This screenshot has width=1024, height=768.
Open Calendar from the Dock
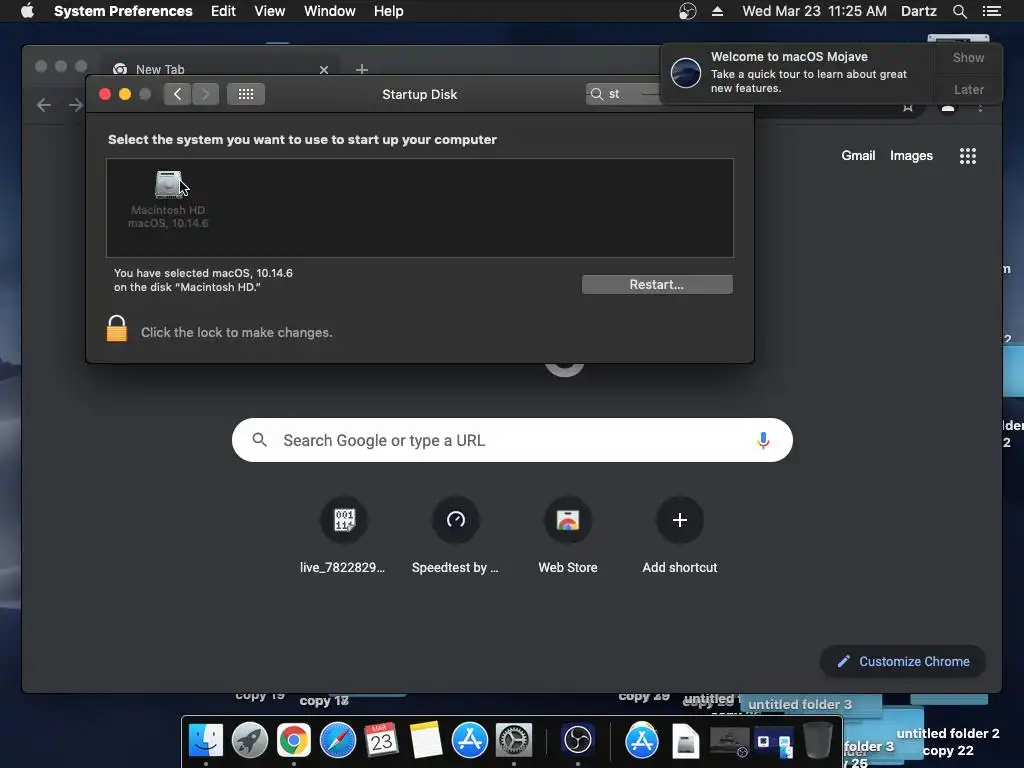pyautogui.click(x=381, y=741)
